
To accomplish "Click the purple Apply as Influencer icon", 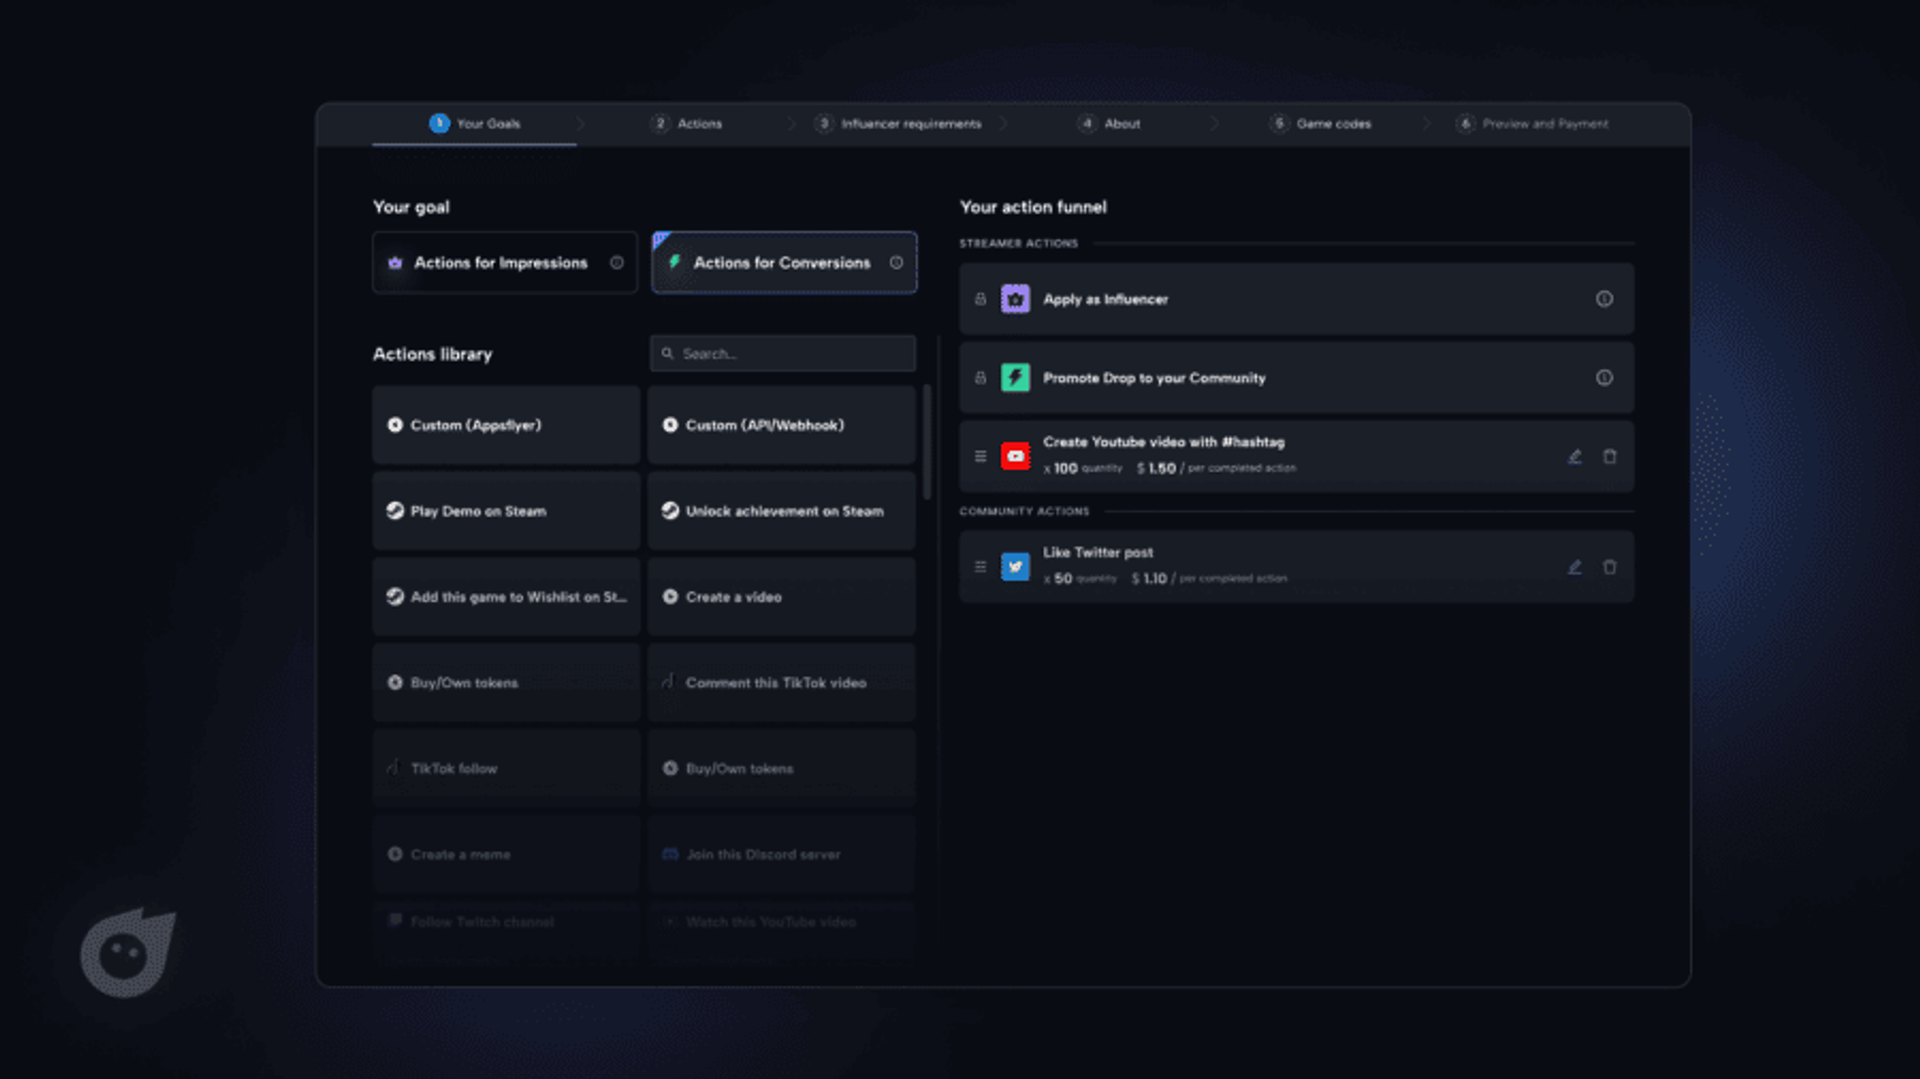I will pos(1015,299).
